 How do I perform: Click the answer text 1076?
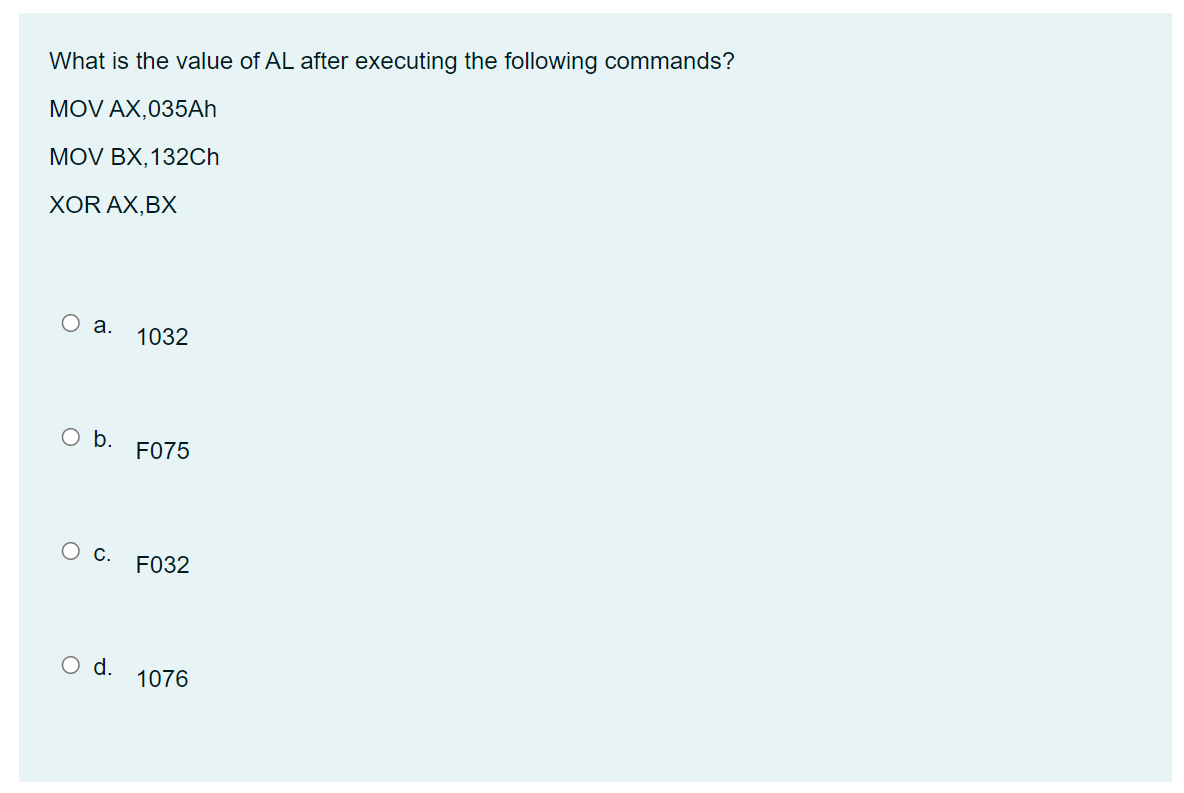163,679
